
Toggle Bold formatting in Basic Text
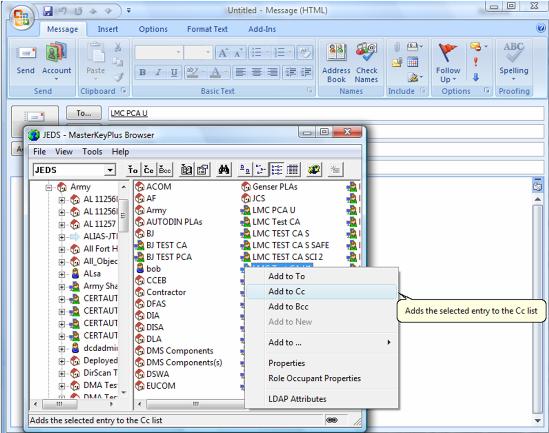[x=143, y=72]
